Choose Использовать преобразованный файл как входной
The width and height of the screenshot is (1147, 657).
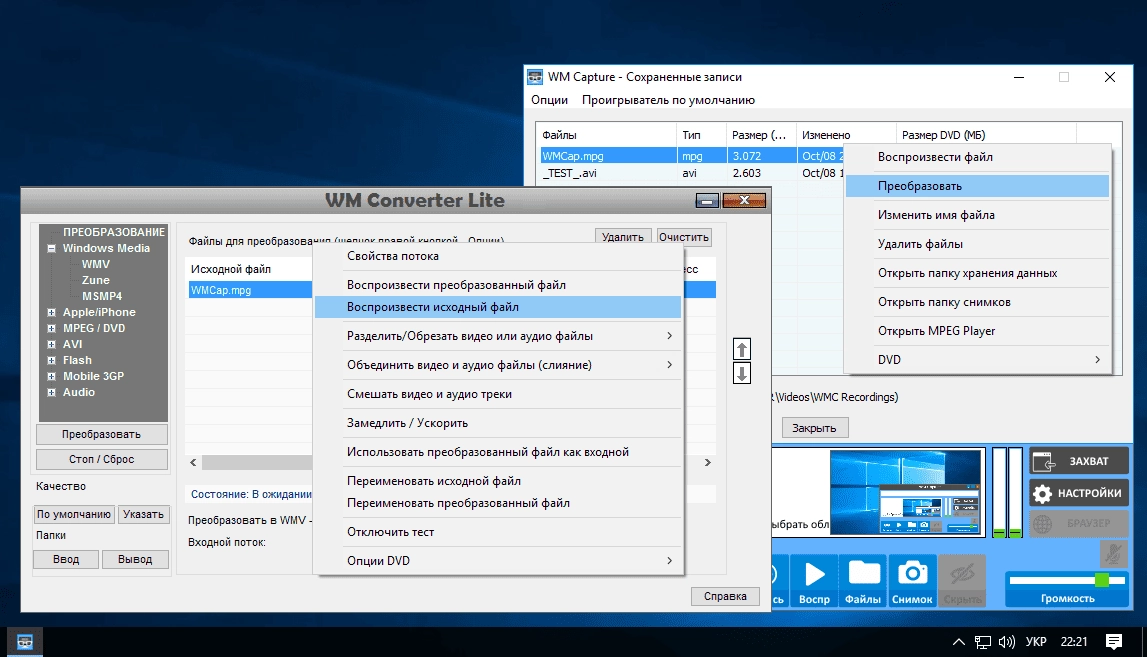pos(497,452)
